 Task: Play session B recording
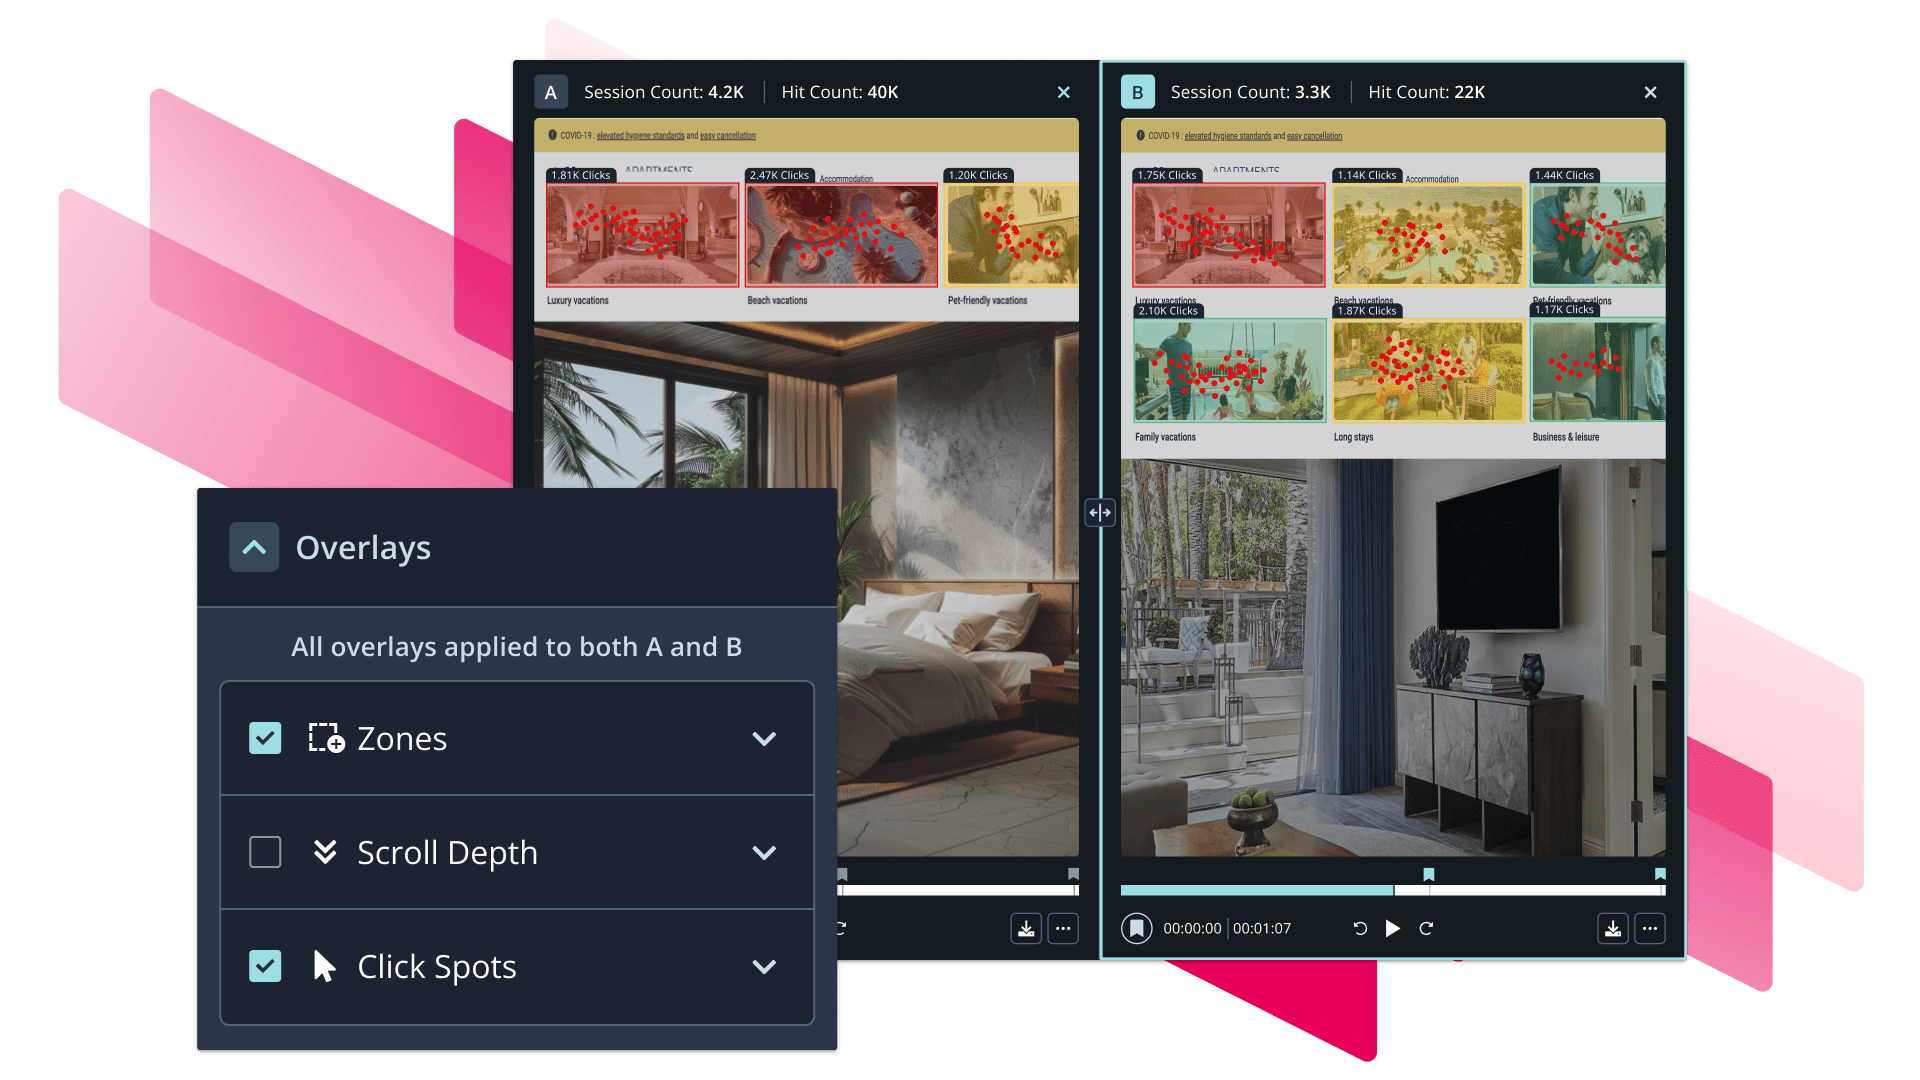(1394, 927)
